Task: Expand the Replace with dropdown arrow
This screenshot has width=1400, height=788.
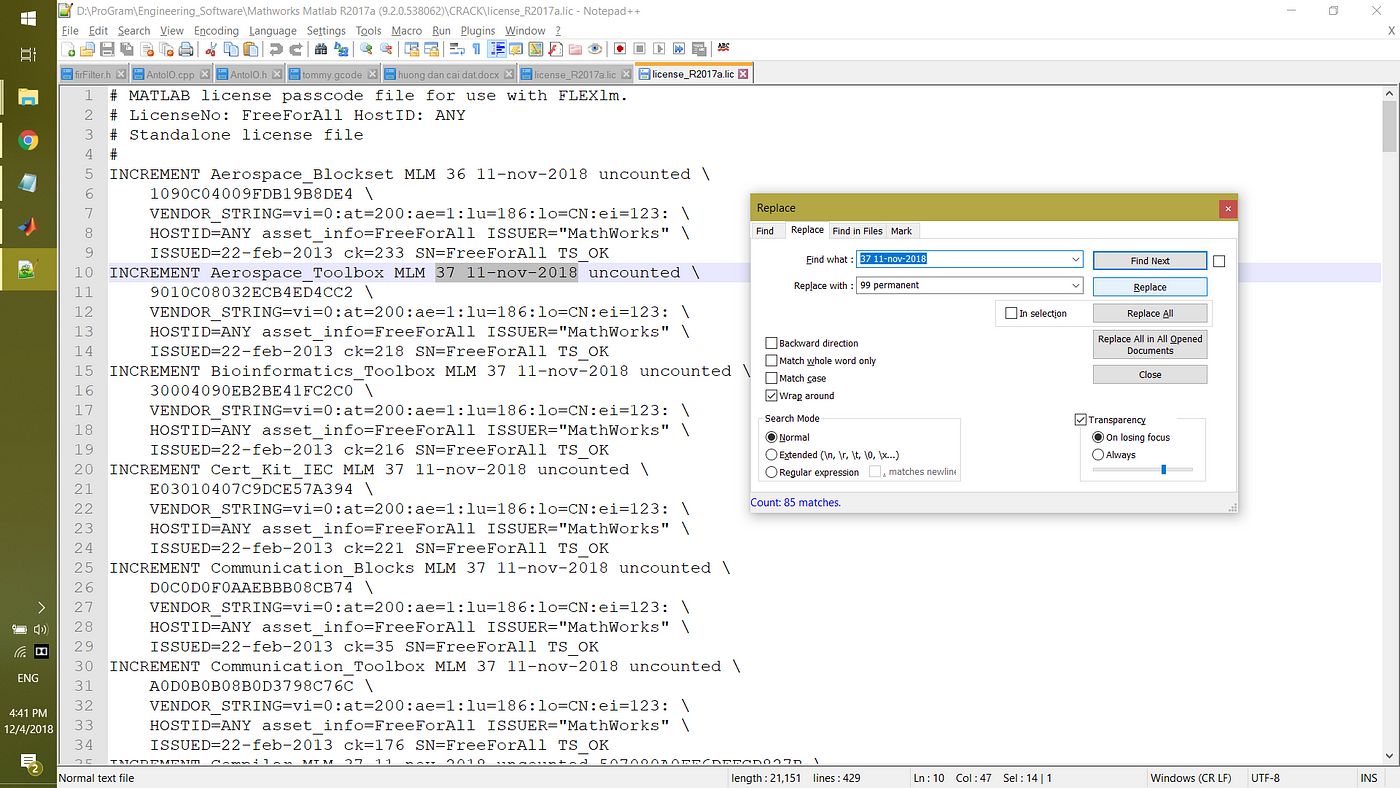Action: pos(1076,285)
